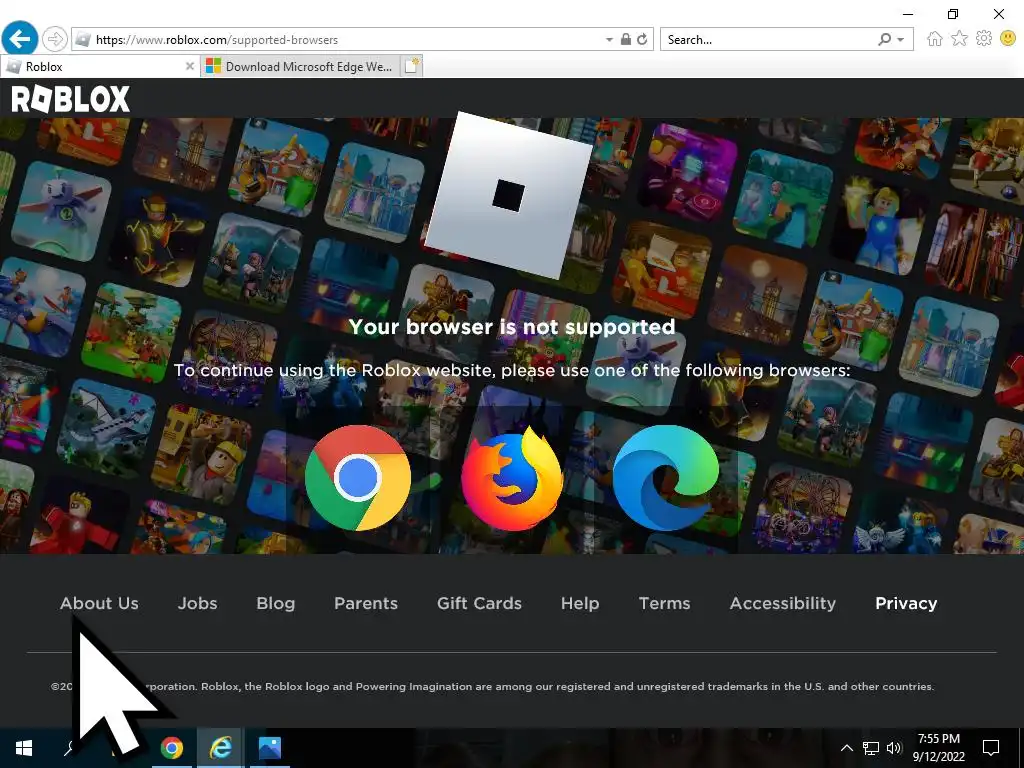Open the About Us link
The width and height of the screenshot is (1024, 768).
(x=99, y=603)
